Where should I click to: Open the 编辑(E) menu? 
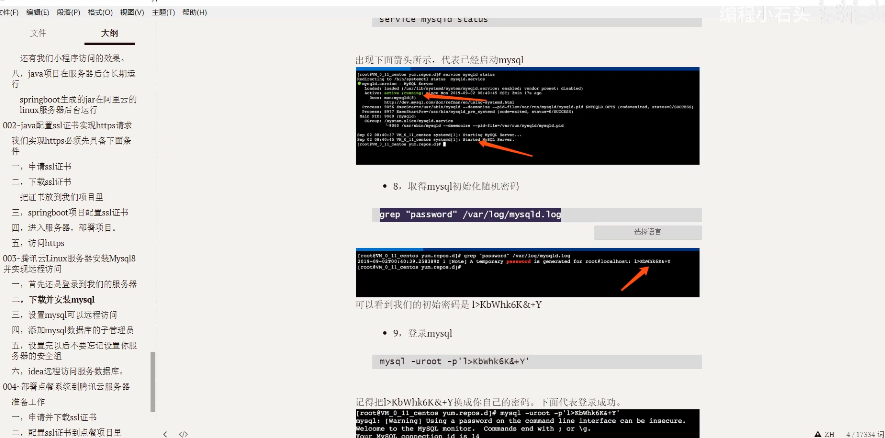click(x=37, y=12)
